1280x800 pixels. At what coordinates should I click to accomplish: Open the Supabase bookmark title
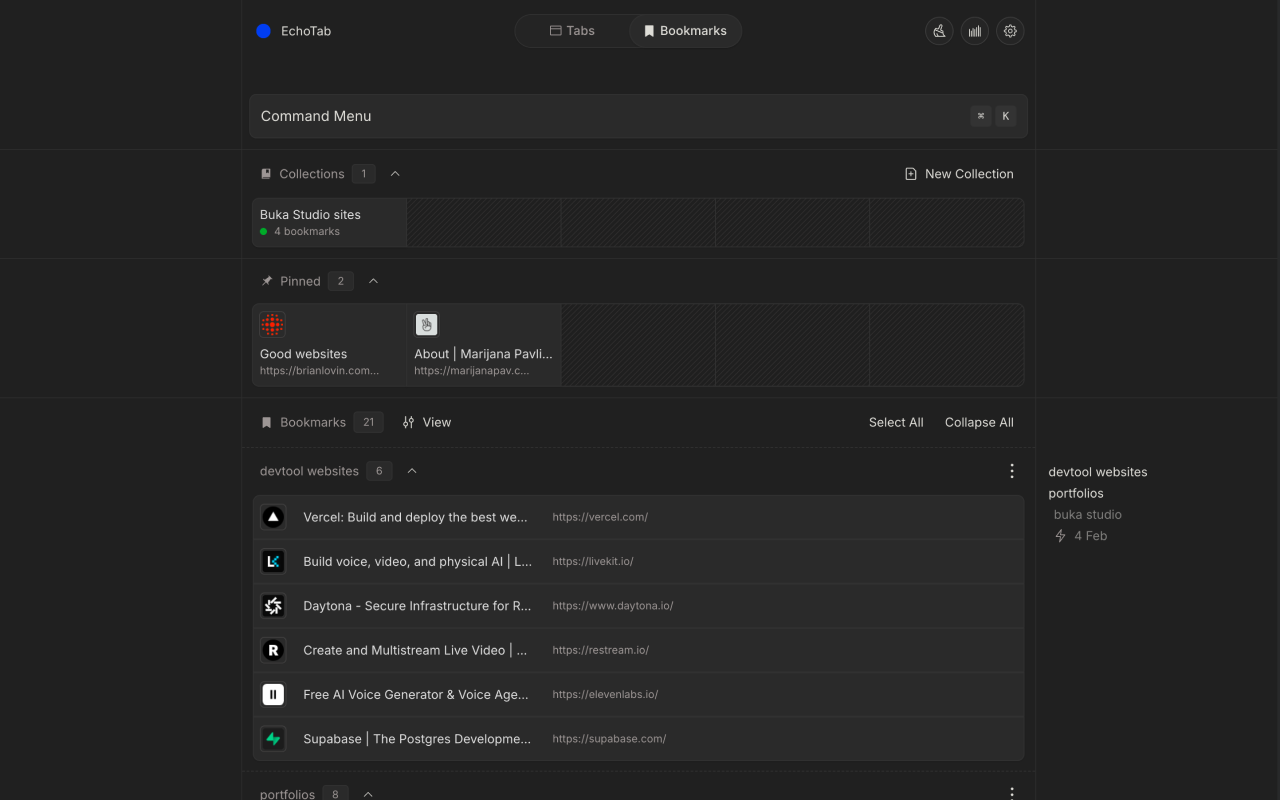(417, 738)
